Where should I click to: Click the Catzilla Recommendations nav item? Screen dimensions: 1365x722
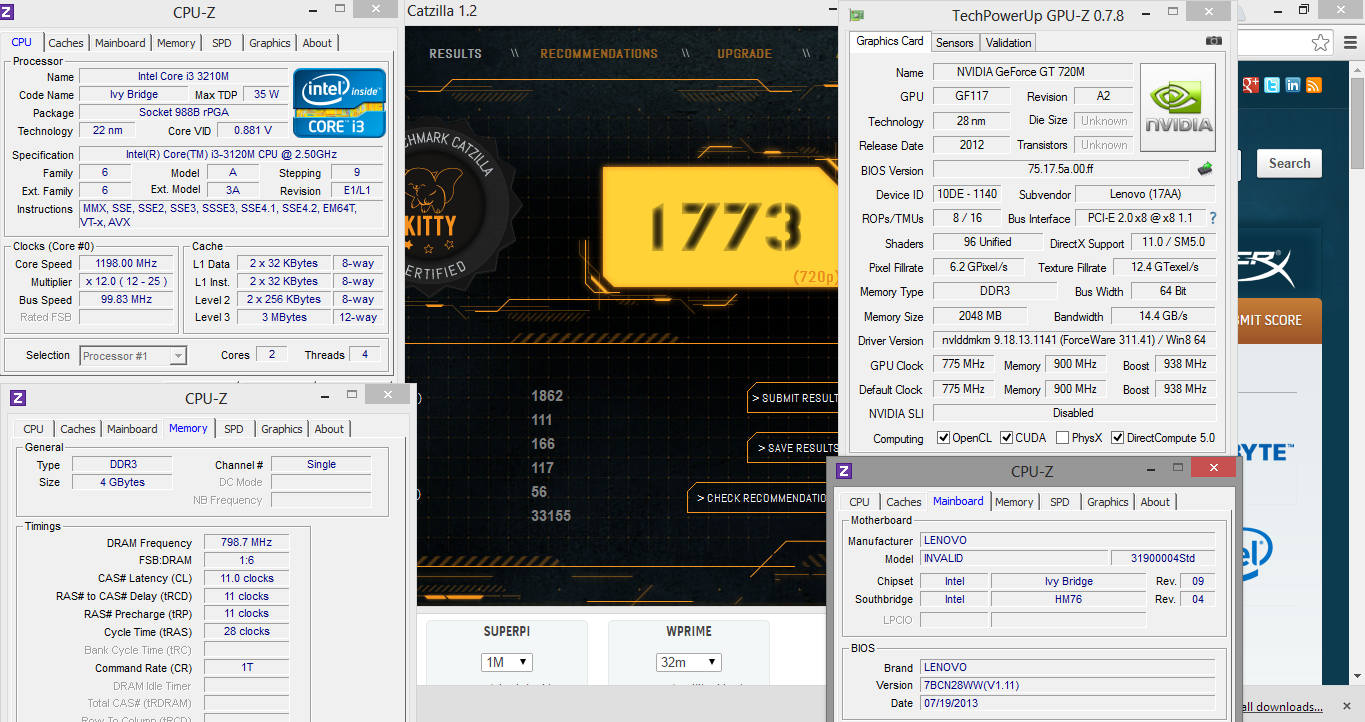point(599,54)
